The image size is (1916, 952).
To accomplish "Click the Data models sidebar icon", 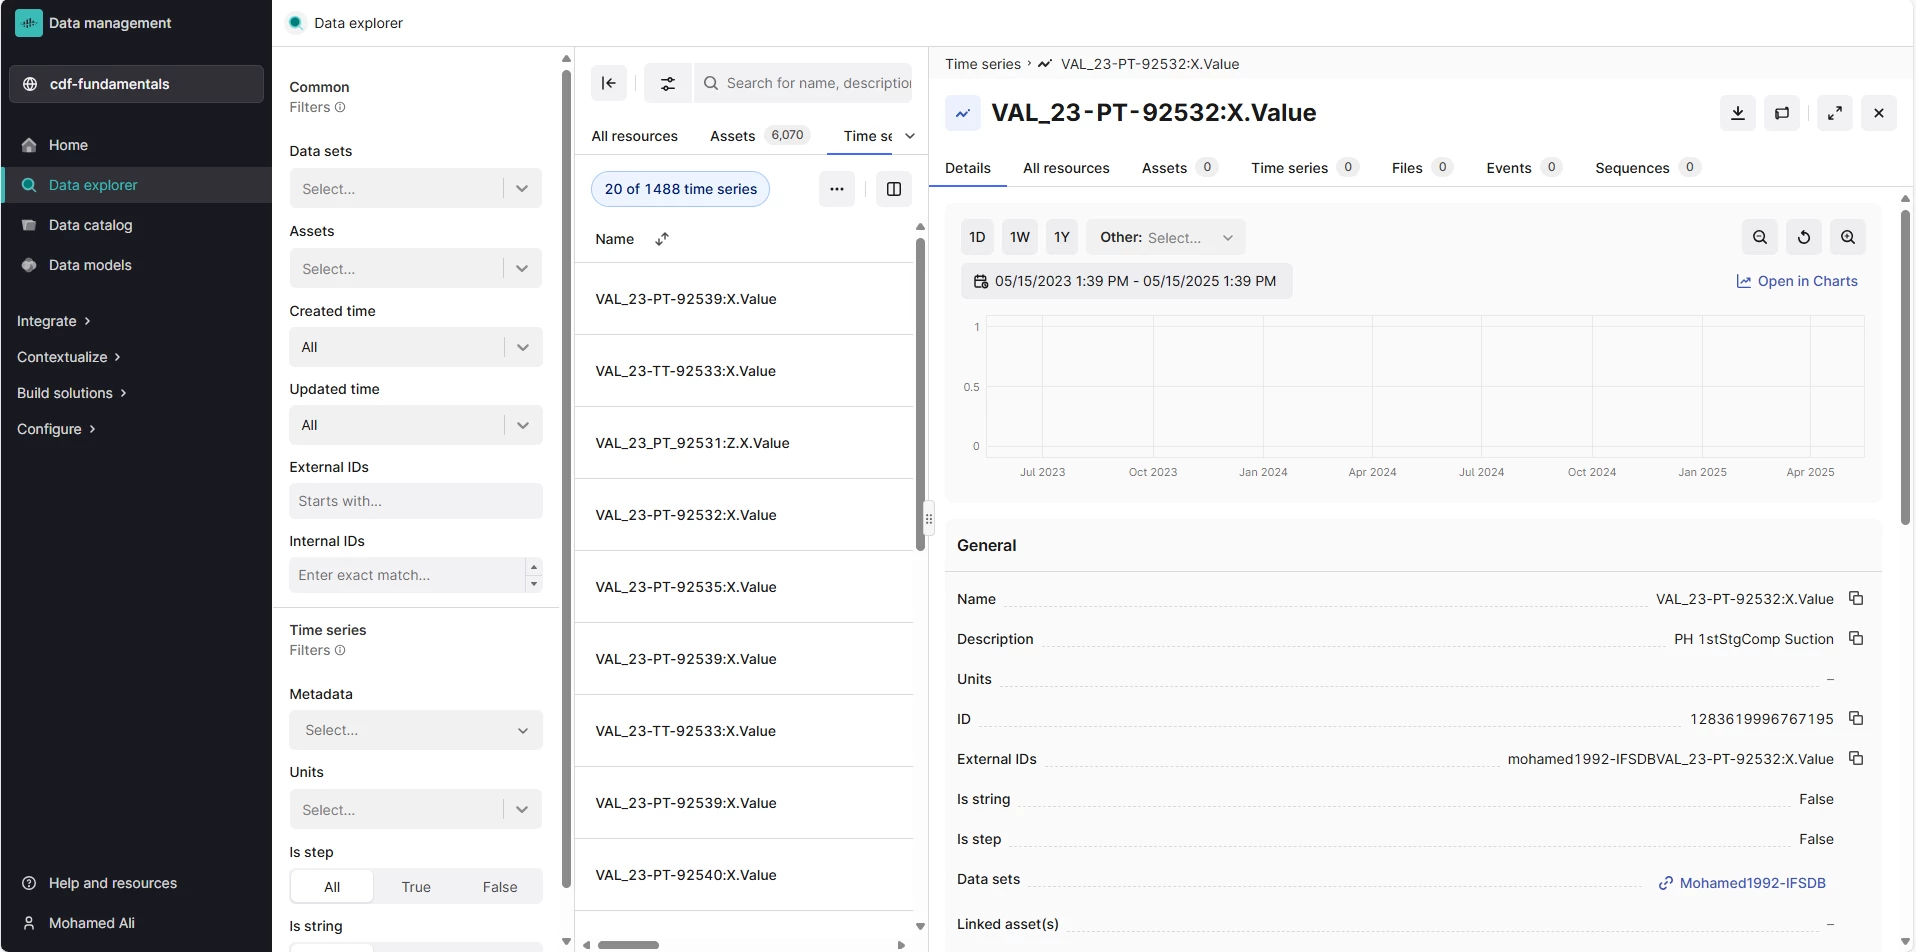I will [29, 265].
